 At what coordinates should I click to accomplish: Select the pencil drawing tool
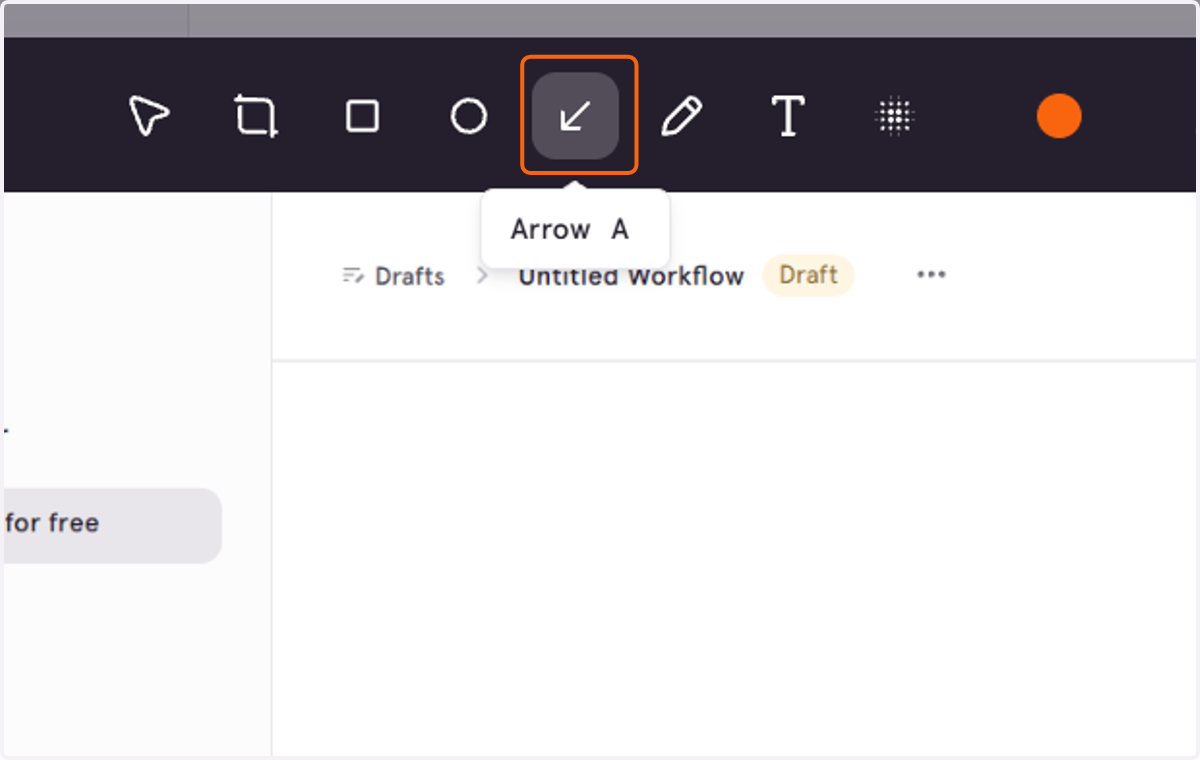click(x=682, y=116)
